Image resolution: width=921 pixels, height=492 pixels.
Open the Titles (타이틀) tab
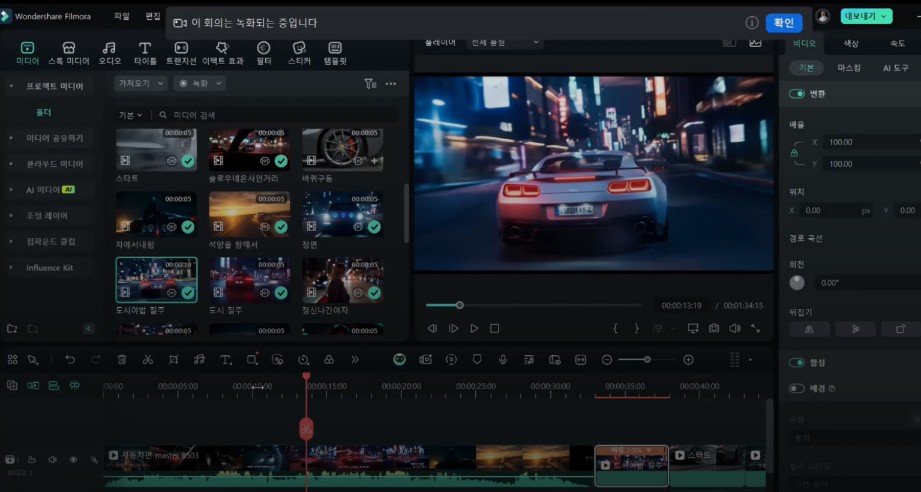[145, 52]
